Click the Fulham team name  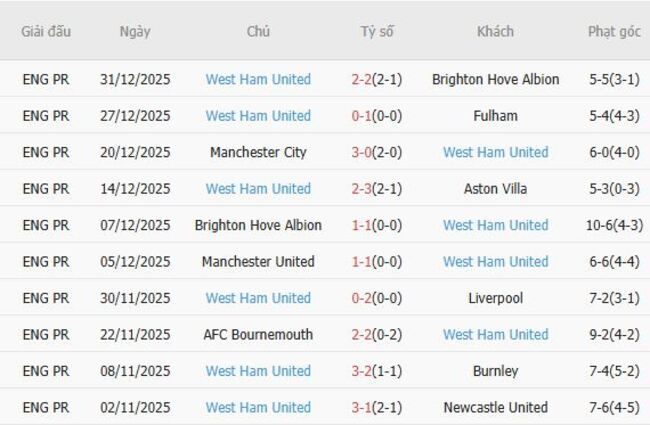(x=495, y=116)
